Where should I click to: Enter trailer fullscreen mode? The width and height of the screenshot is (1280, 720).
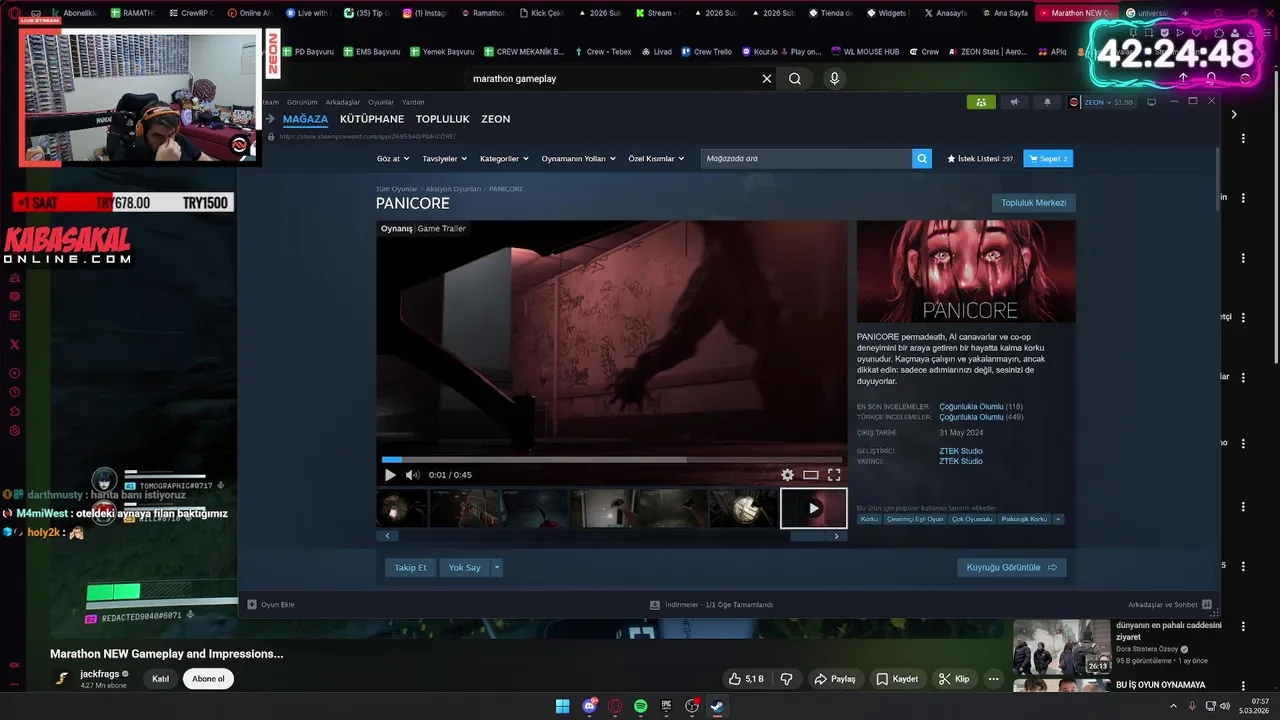pyautogui.click(x=834, y=475)
